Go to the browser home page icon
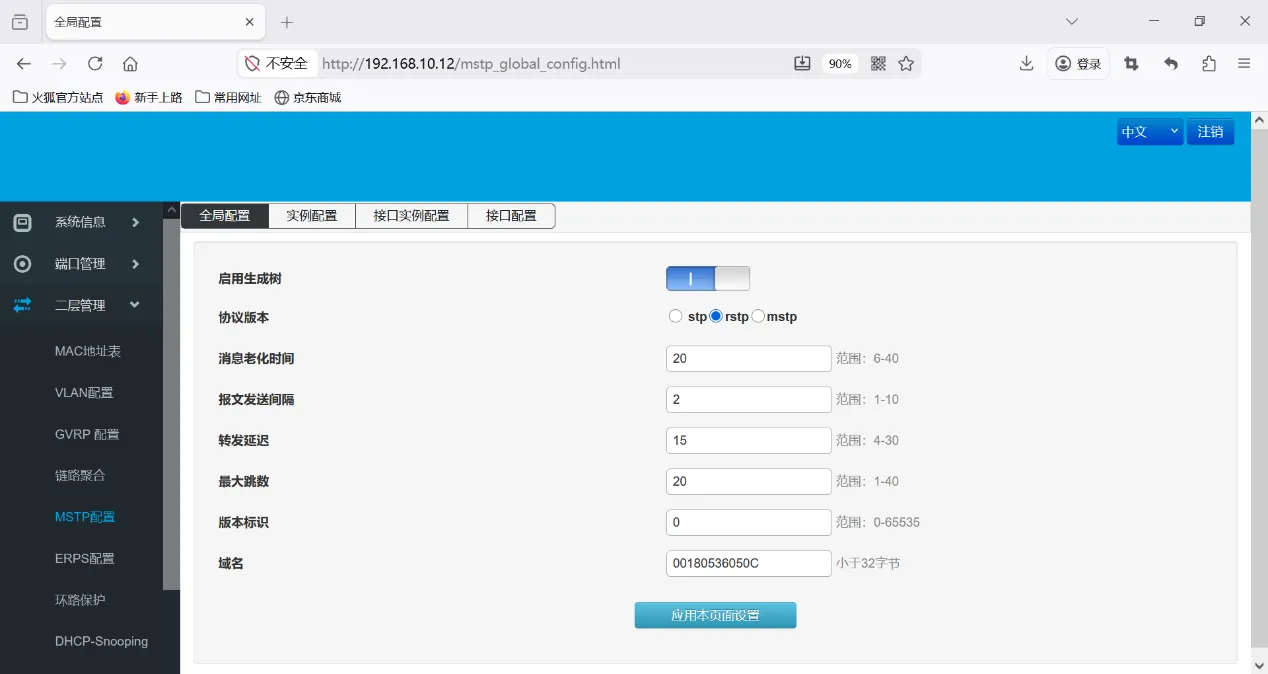 (x=130, y=64)
